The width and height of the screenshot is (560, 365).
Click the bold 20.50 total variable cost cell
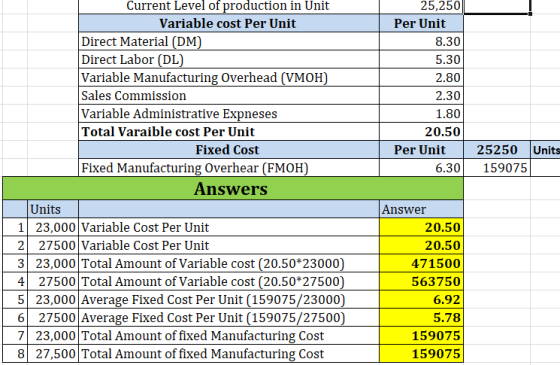click(421, 132)
